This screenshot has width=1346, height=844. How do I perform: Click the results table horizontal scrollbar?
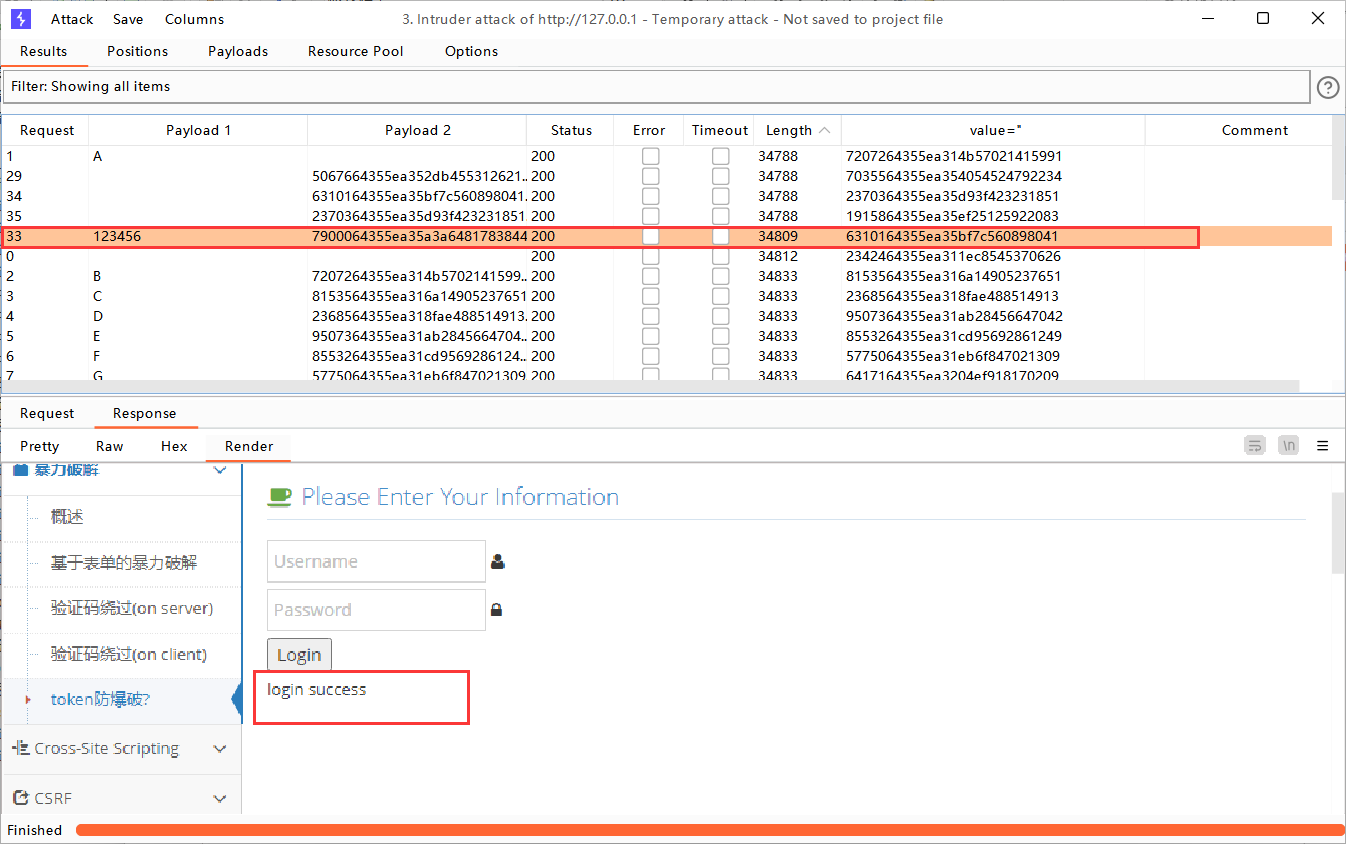click(650, 386)
